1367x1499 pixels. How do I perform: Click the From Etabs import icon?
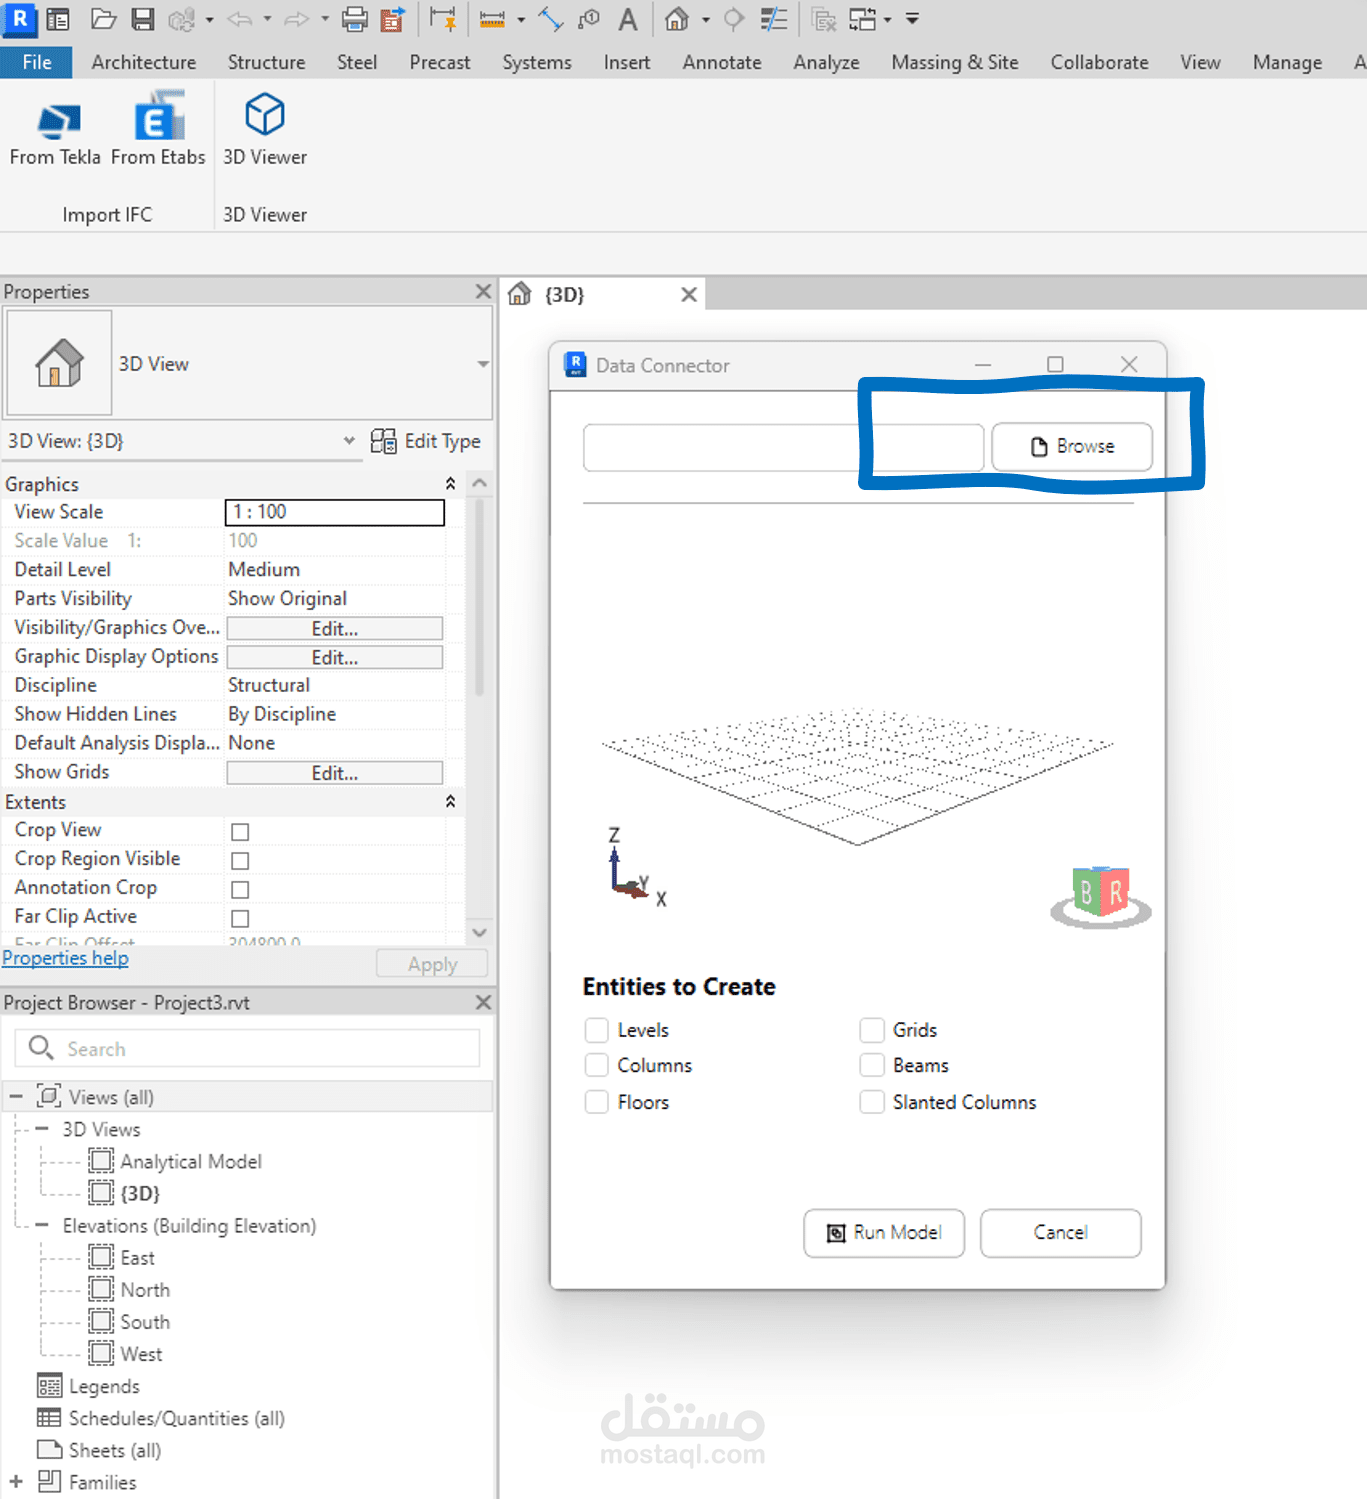point(160,118)
